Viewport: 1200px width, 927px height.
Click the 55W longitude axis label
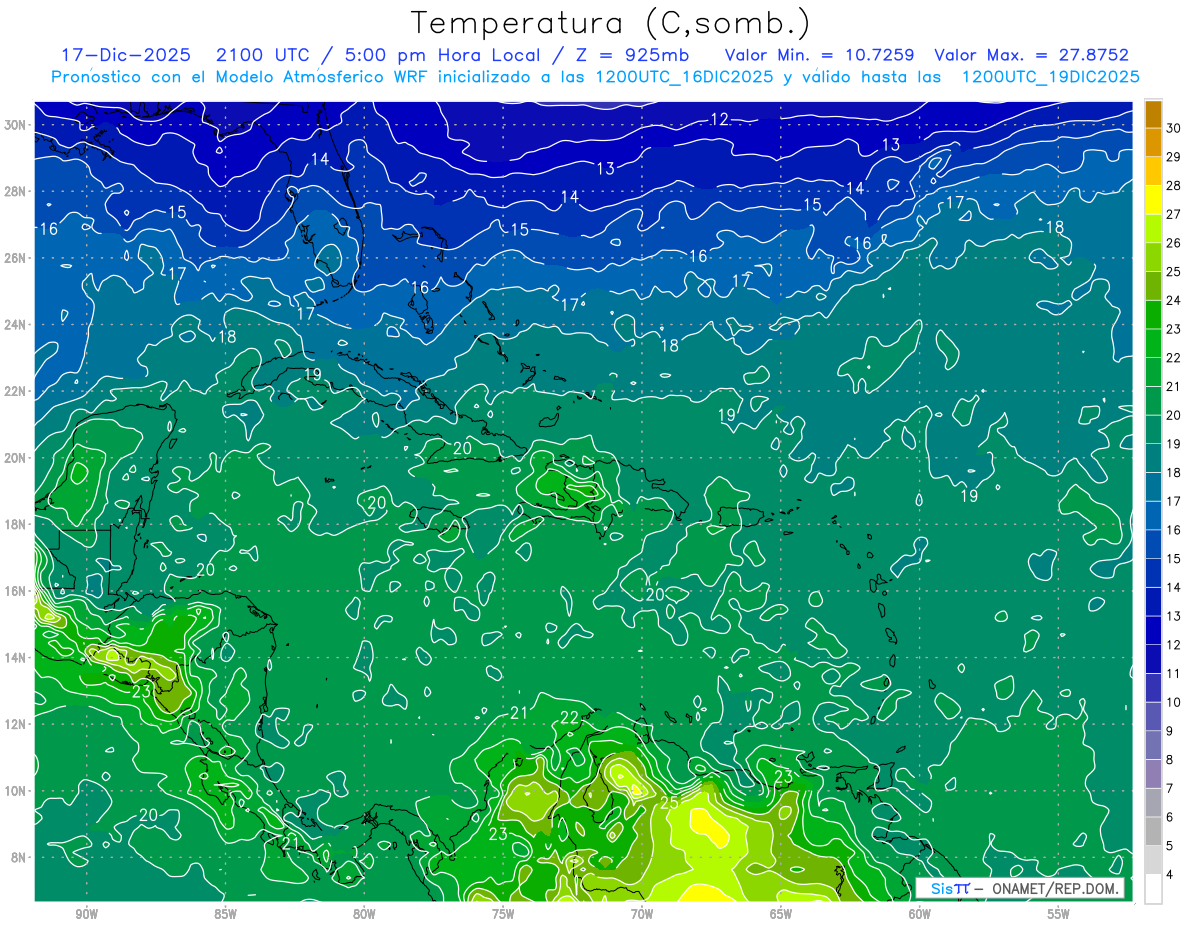tap(1059, 914)
